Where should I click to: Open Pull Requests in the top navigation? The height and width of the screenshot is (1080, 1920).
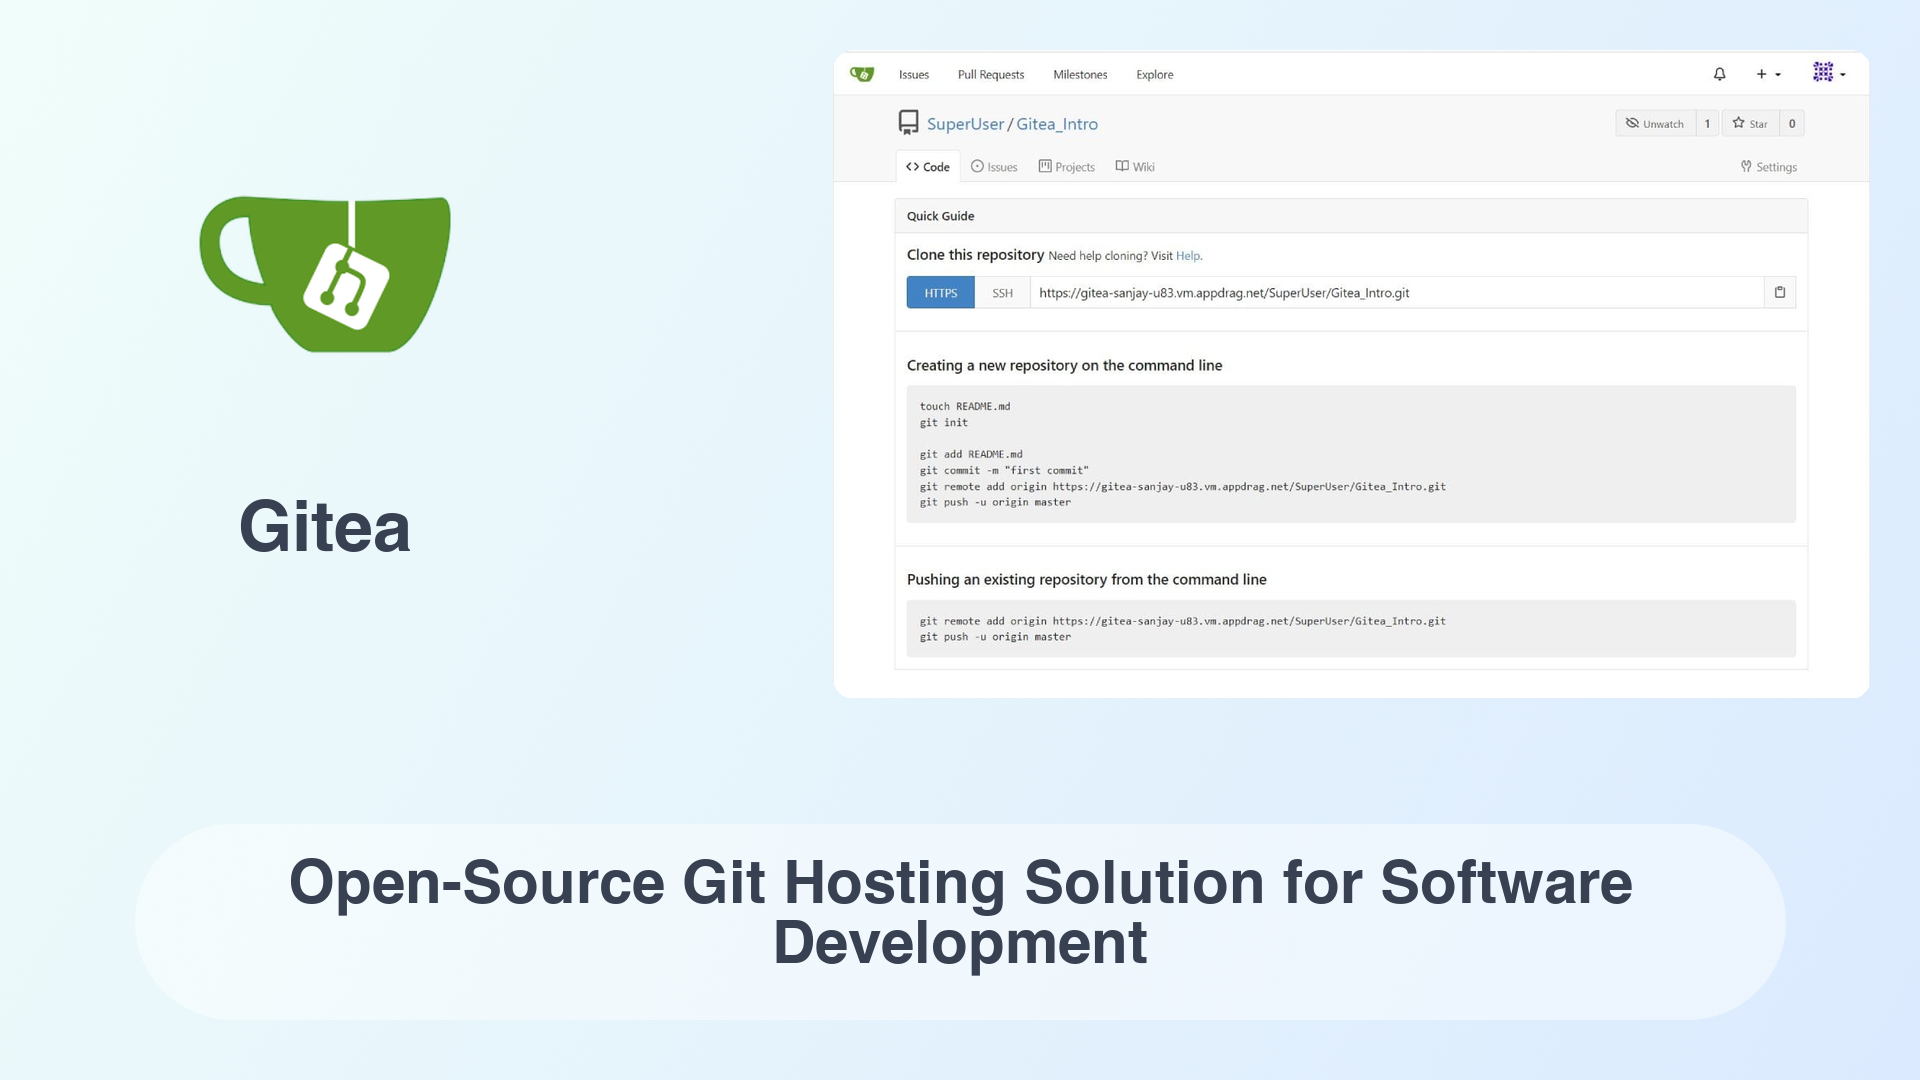point(991,75)
